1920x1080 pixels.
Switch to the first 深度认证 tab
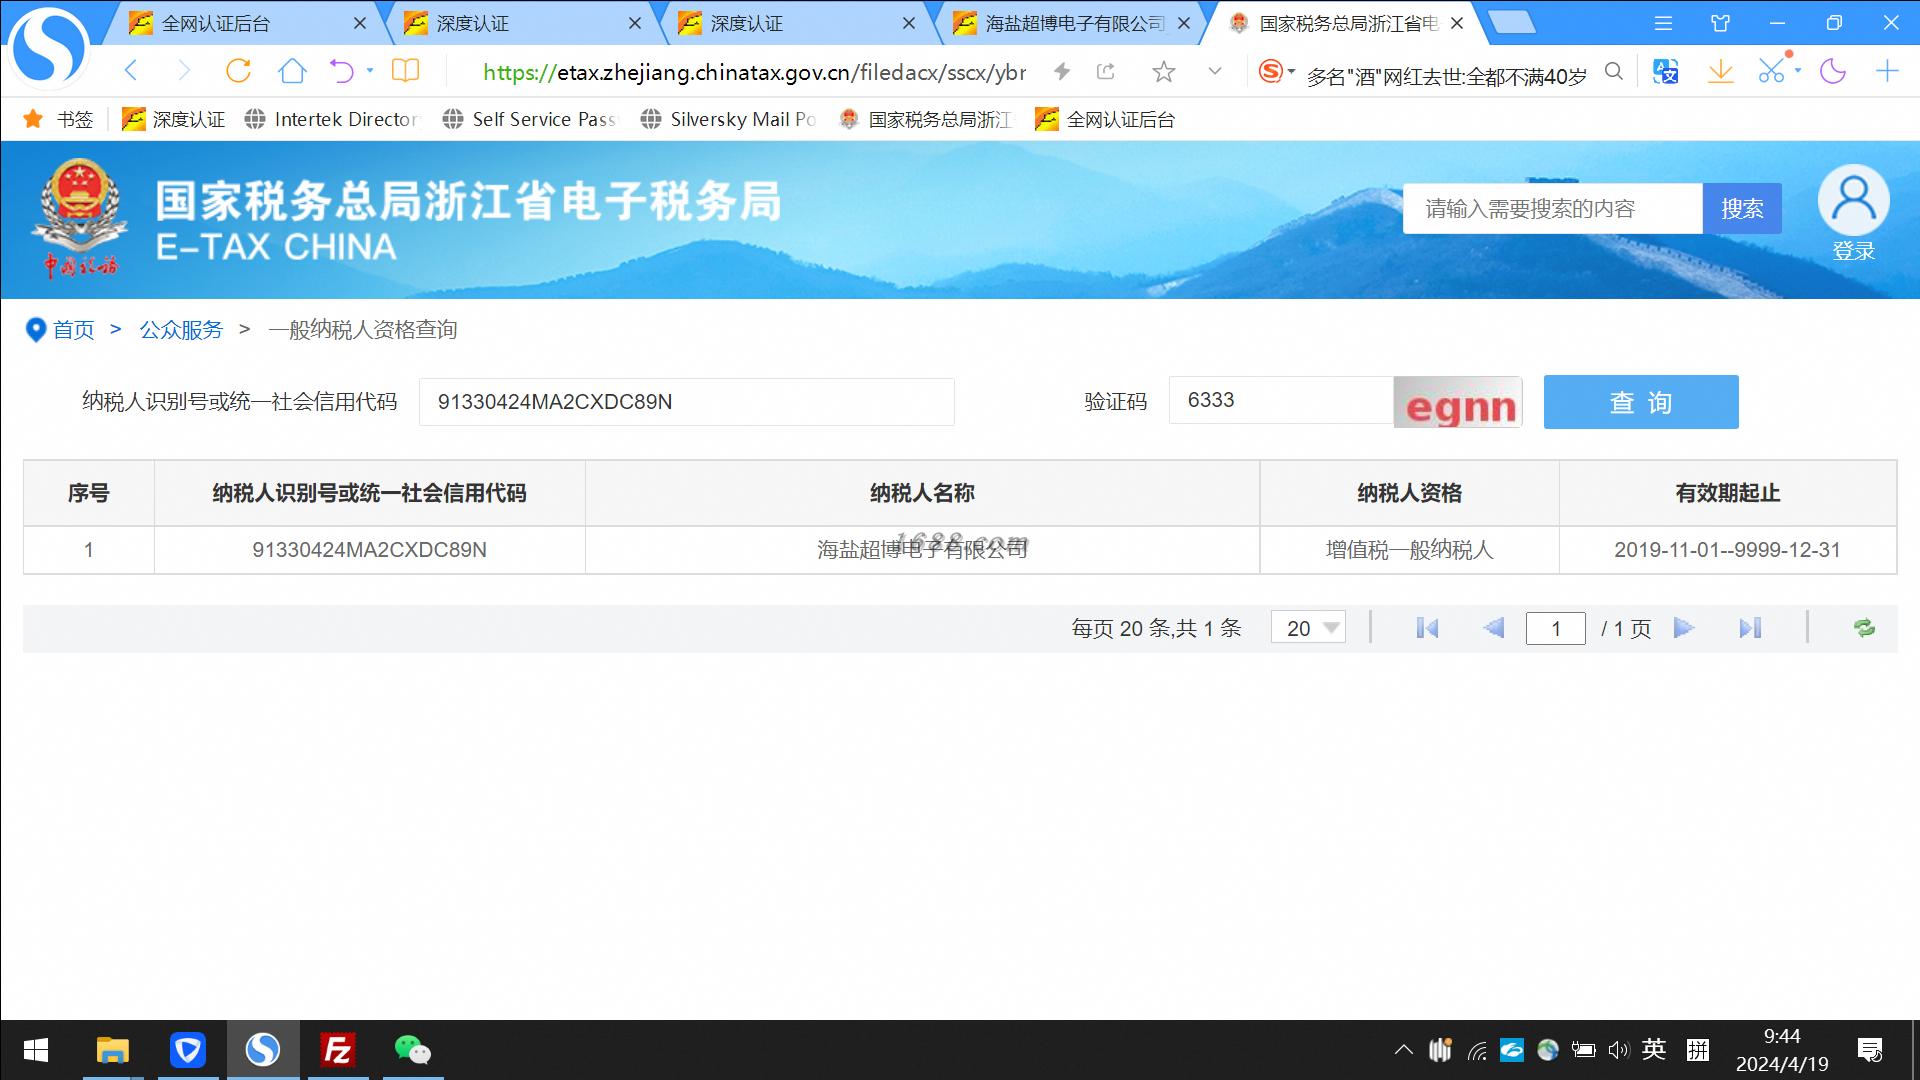click(520, 23)
